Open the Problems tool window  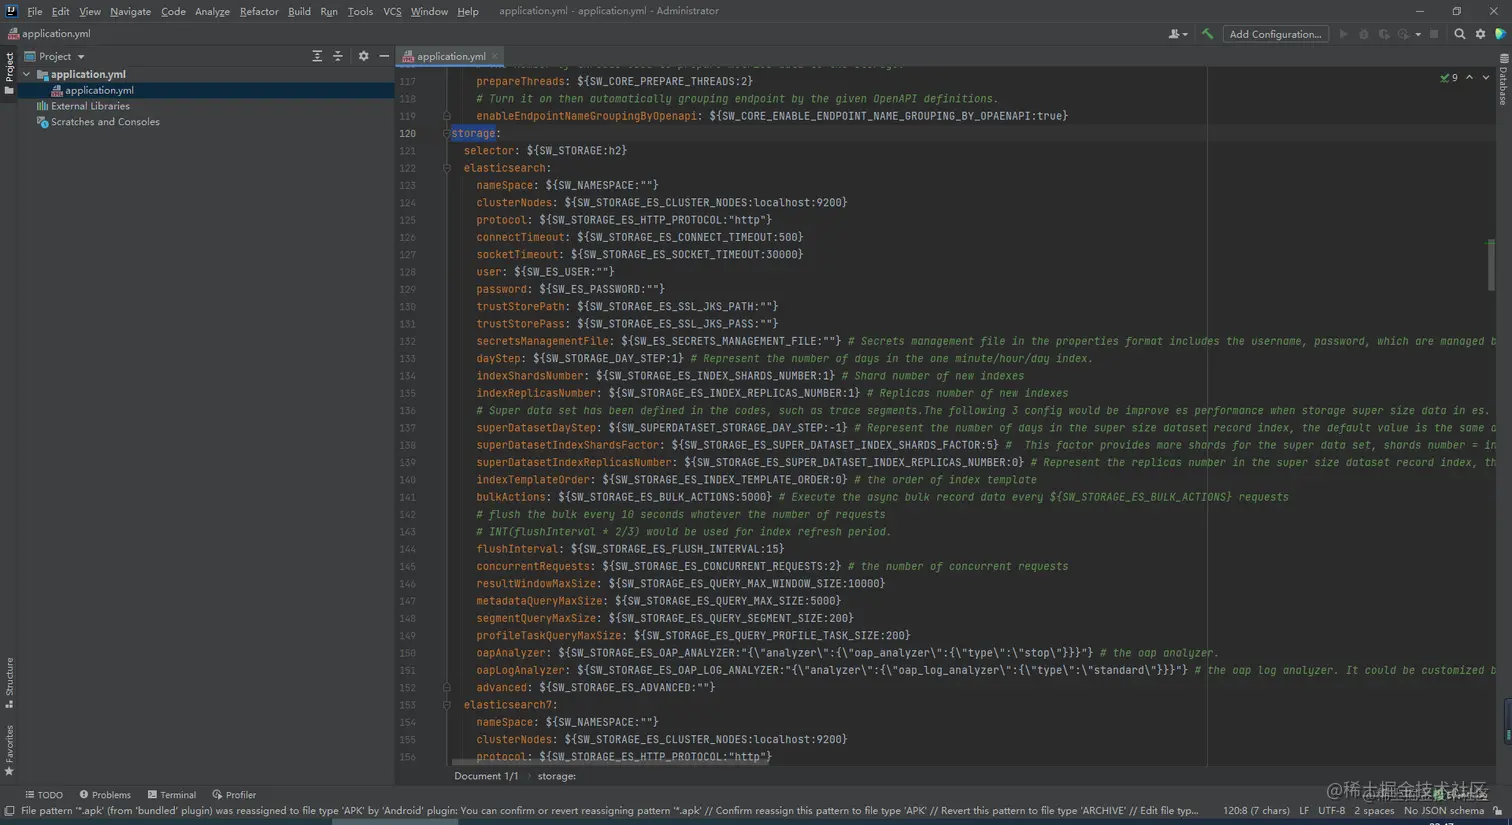coord(105,795)
